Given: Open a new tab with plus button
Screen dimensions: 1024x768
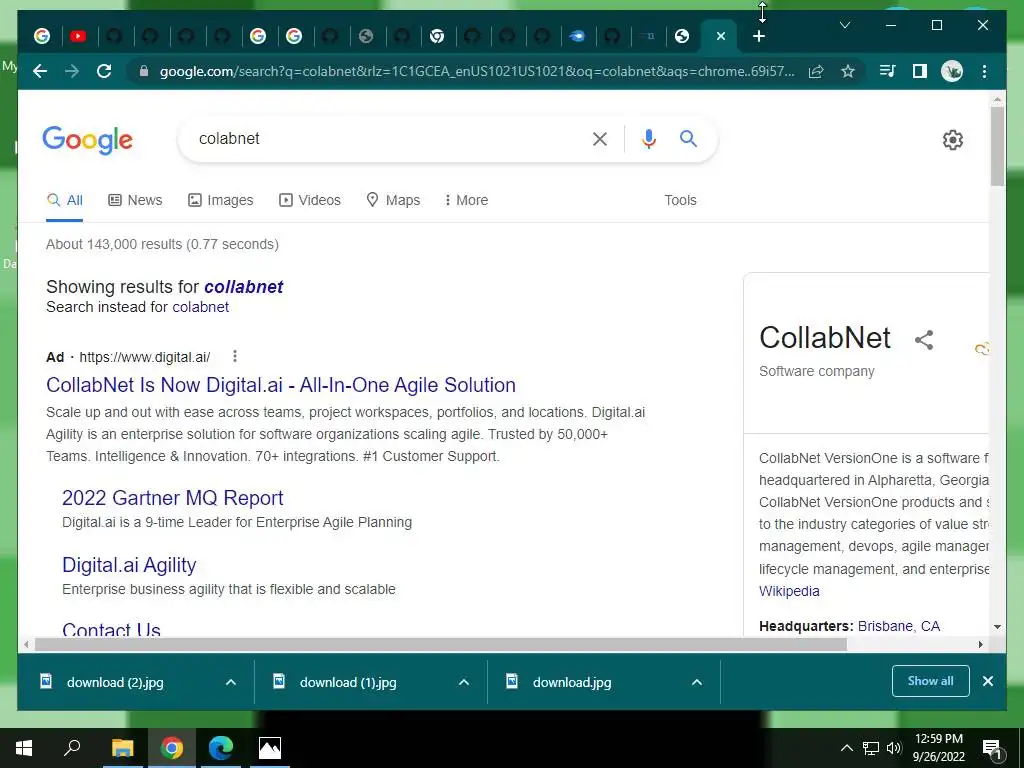Looking at the screenshot, I should [x=758, y=37].
